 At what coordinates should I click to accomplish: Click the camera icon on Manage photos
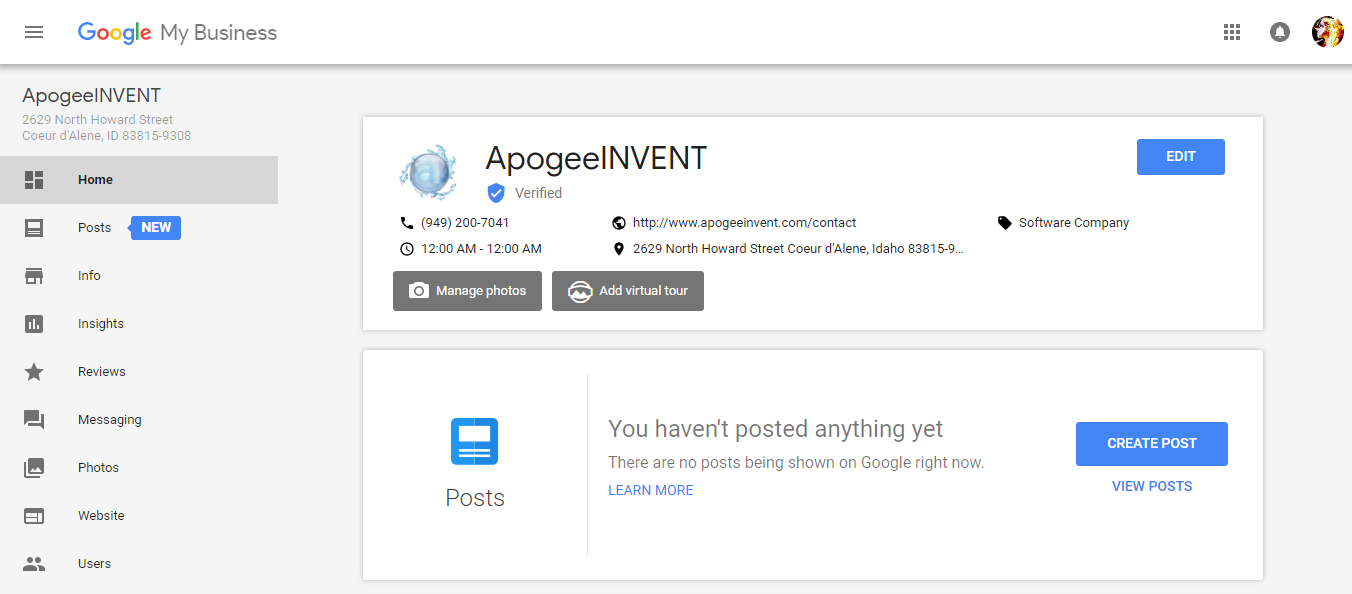pyautogui.click(x=419, y=291)
